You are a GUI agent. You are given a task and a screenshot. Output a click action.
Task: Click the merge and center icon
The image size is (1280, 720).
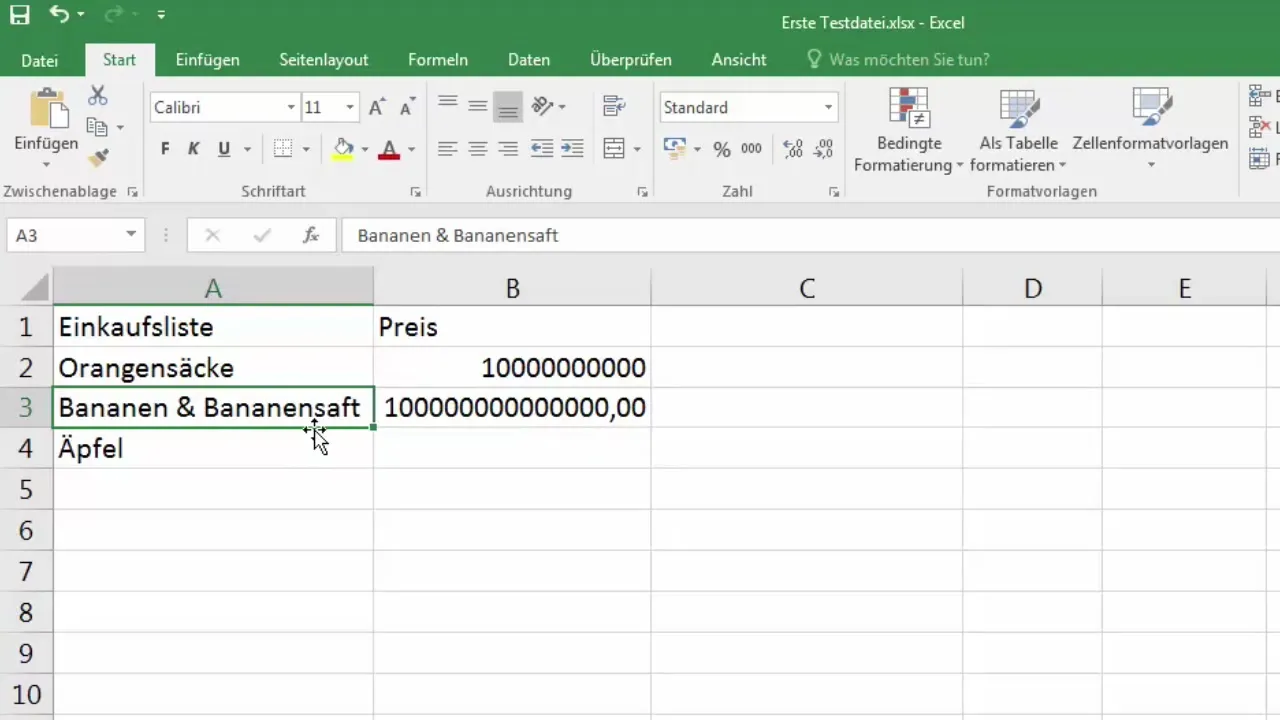[614, 149]
